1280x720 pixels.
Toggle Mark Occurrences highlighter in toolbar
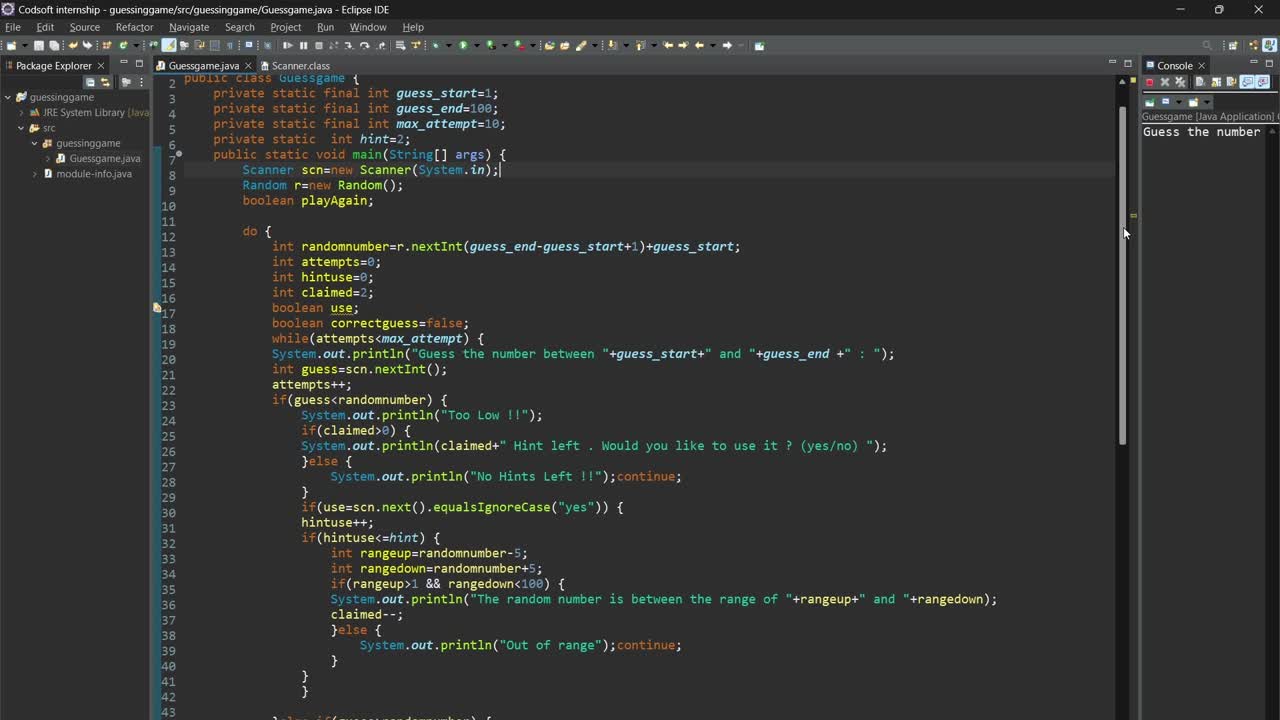[169, 45]
